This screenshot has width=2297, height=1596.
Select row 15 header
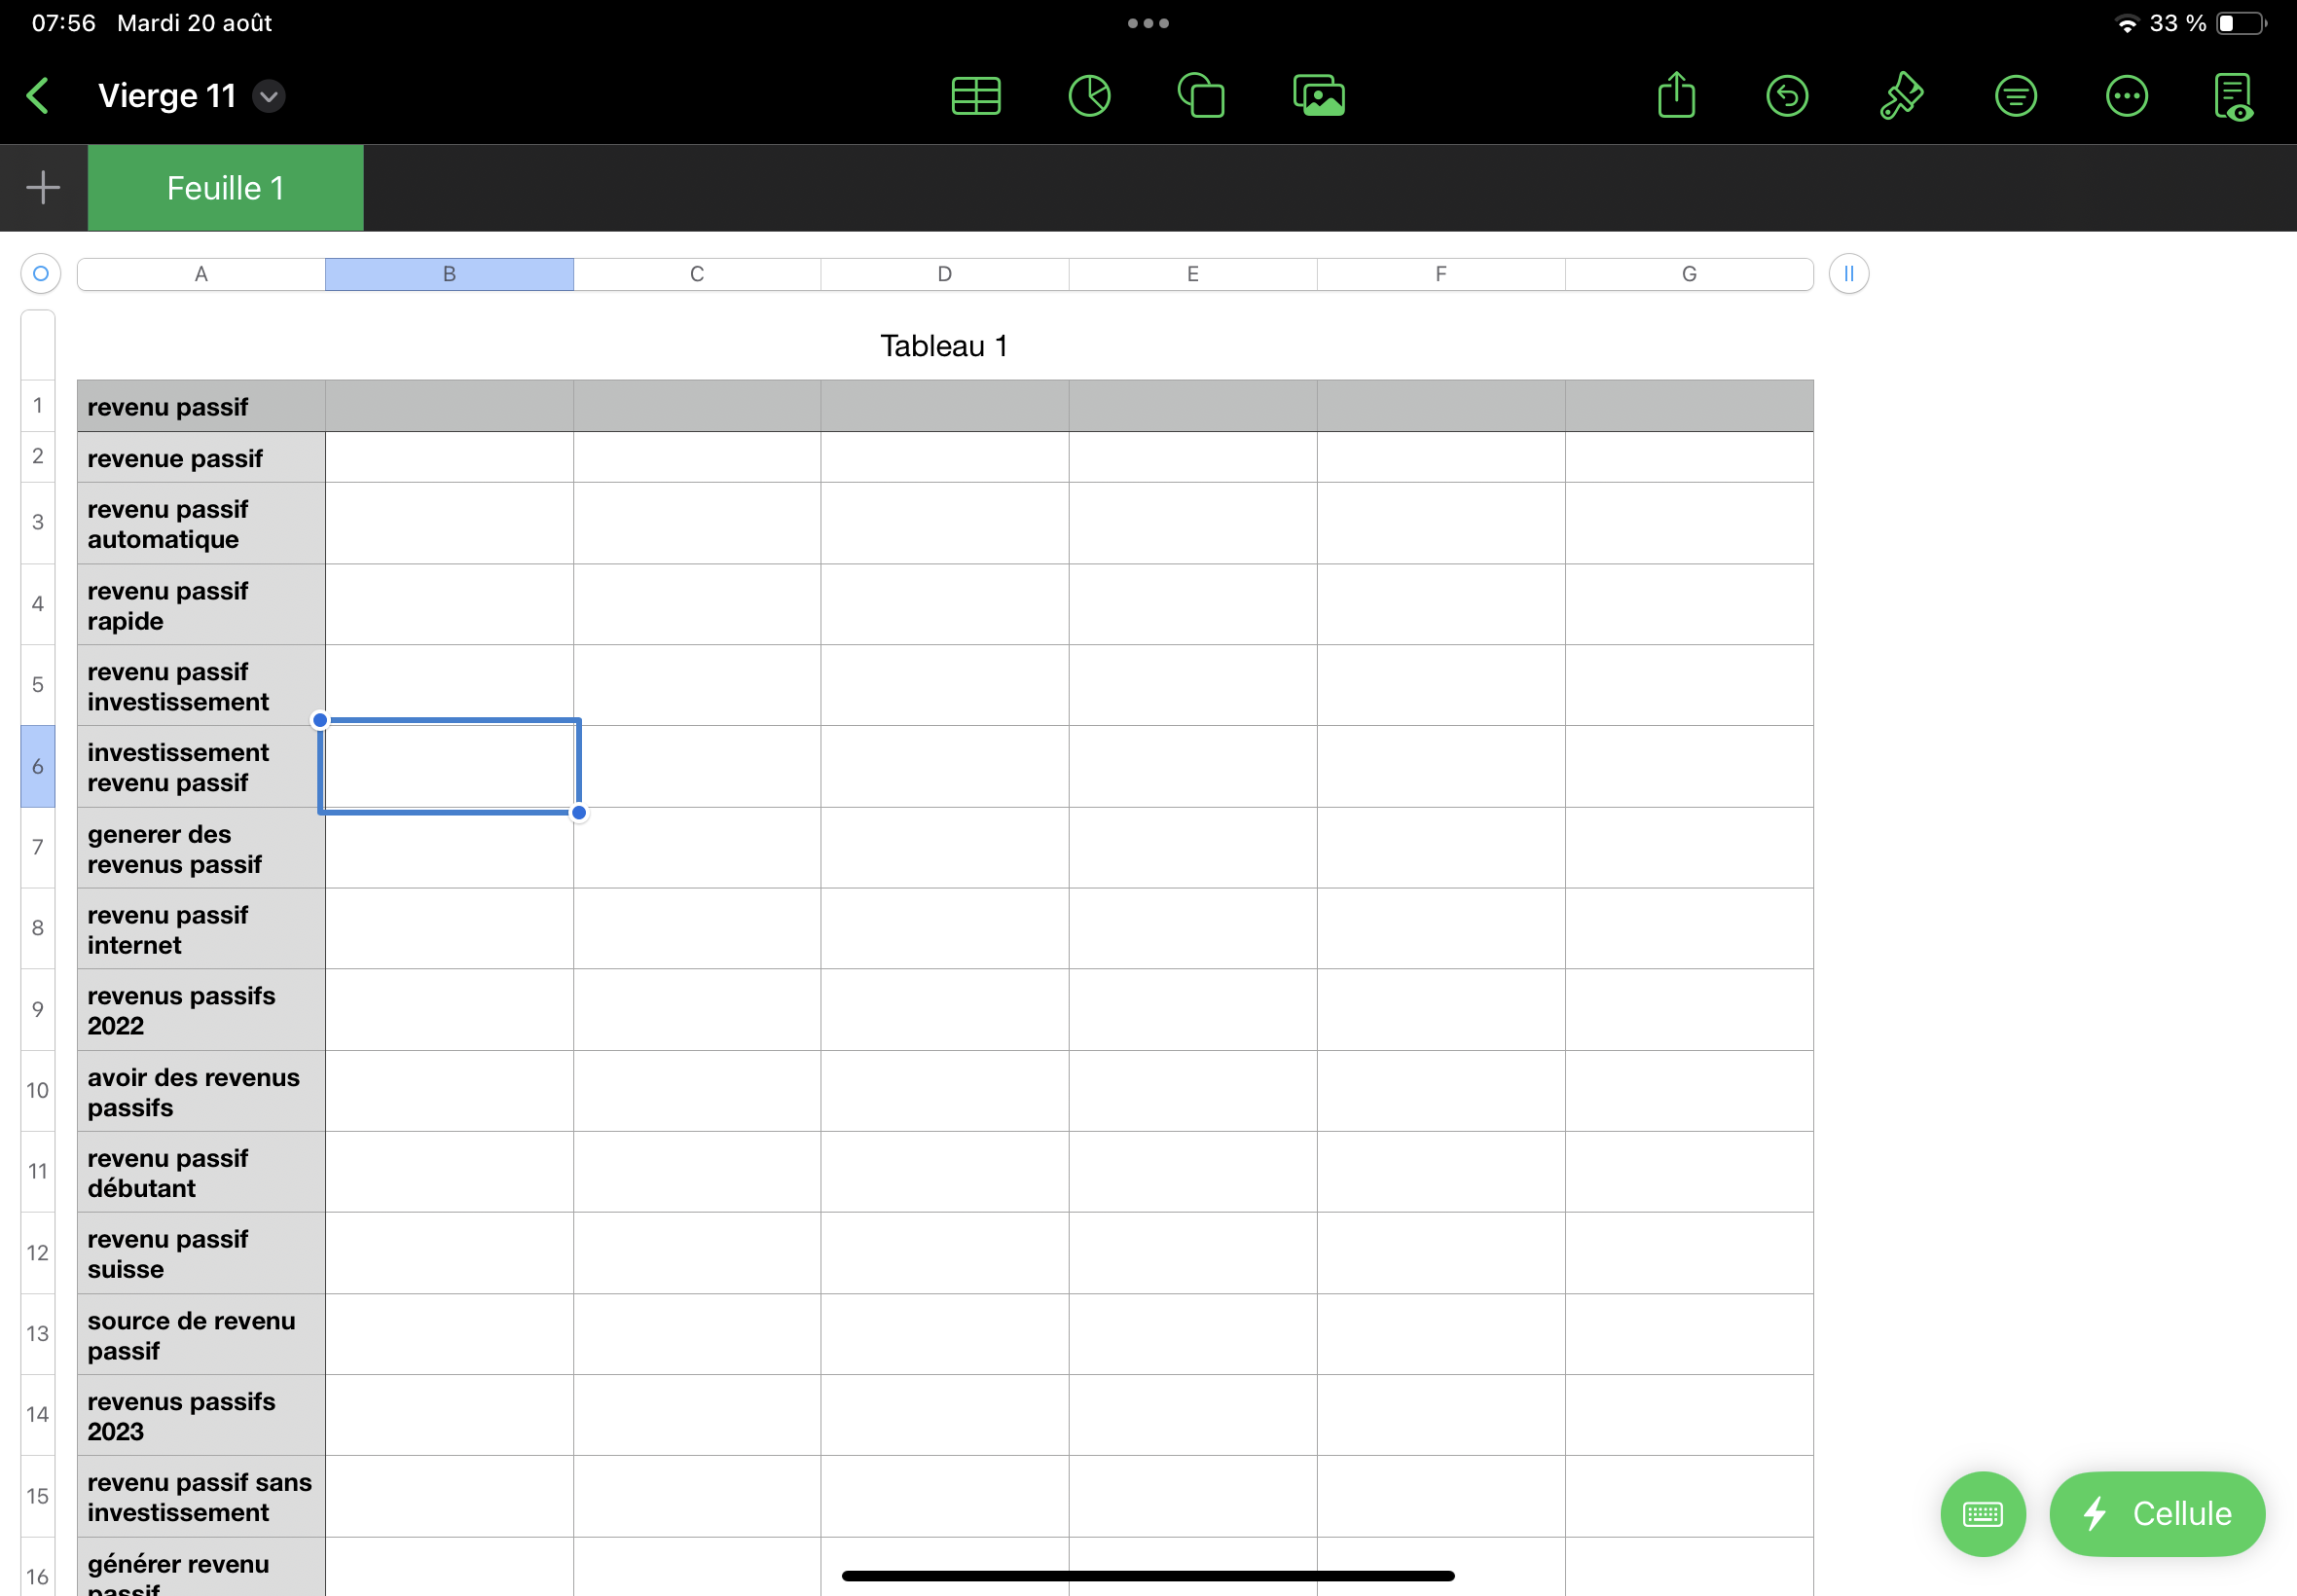click(x=38, y=1496)
